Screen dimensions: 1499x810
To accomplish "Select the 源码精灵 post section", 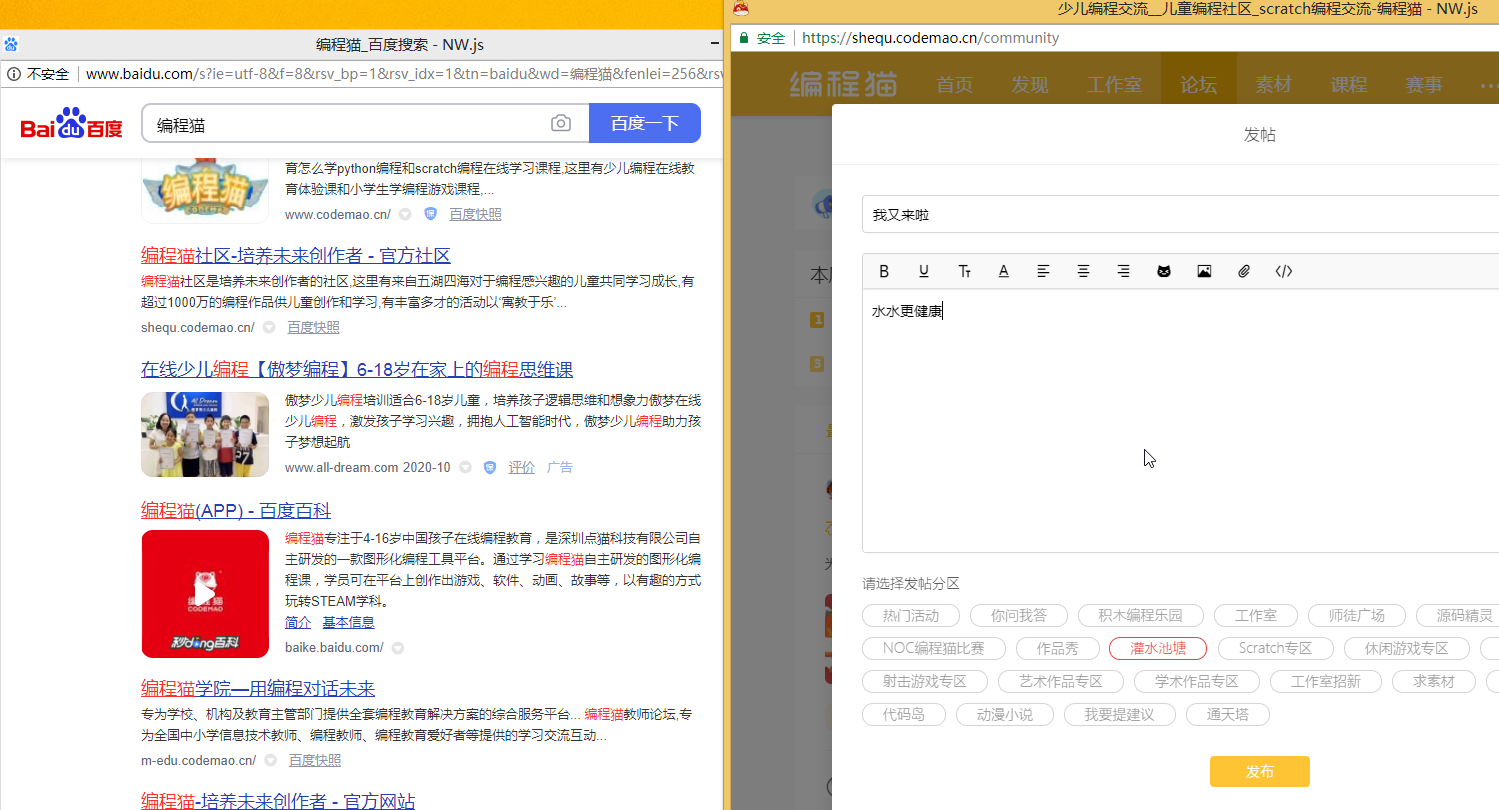I will coord(1458,615).
